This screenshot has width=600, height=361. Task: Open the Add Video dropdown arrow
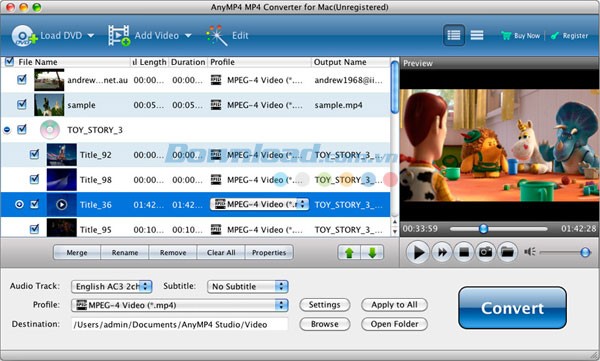(188, 36)
